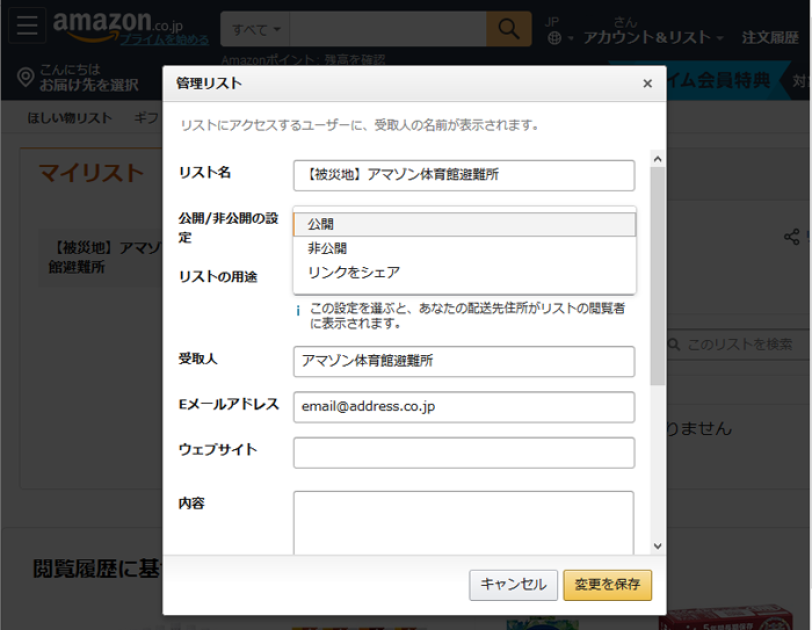The height and width of the screenshot is (630, 812).
Task: Click the キャンセル button
Action: (x=513, y=585)
